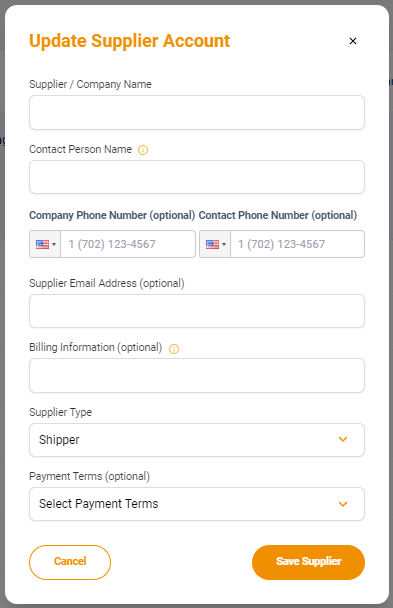This screenshot has height=608, width=393.
Task: Cancel the supplier update
Action: (x=70, y=562)
